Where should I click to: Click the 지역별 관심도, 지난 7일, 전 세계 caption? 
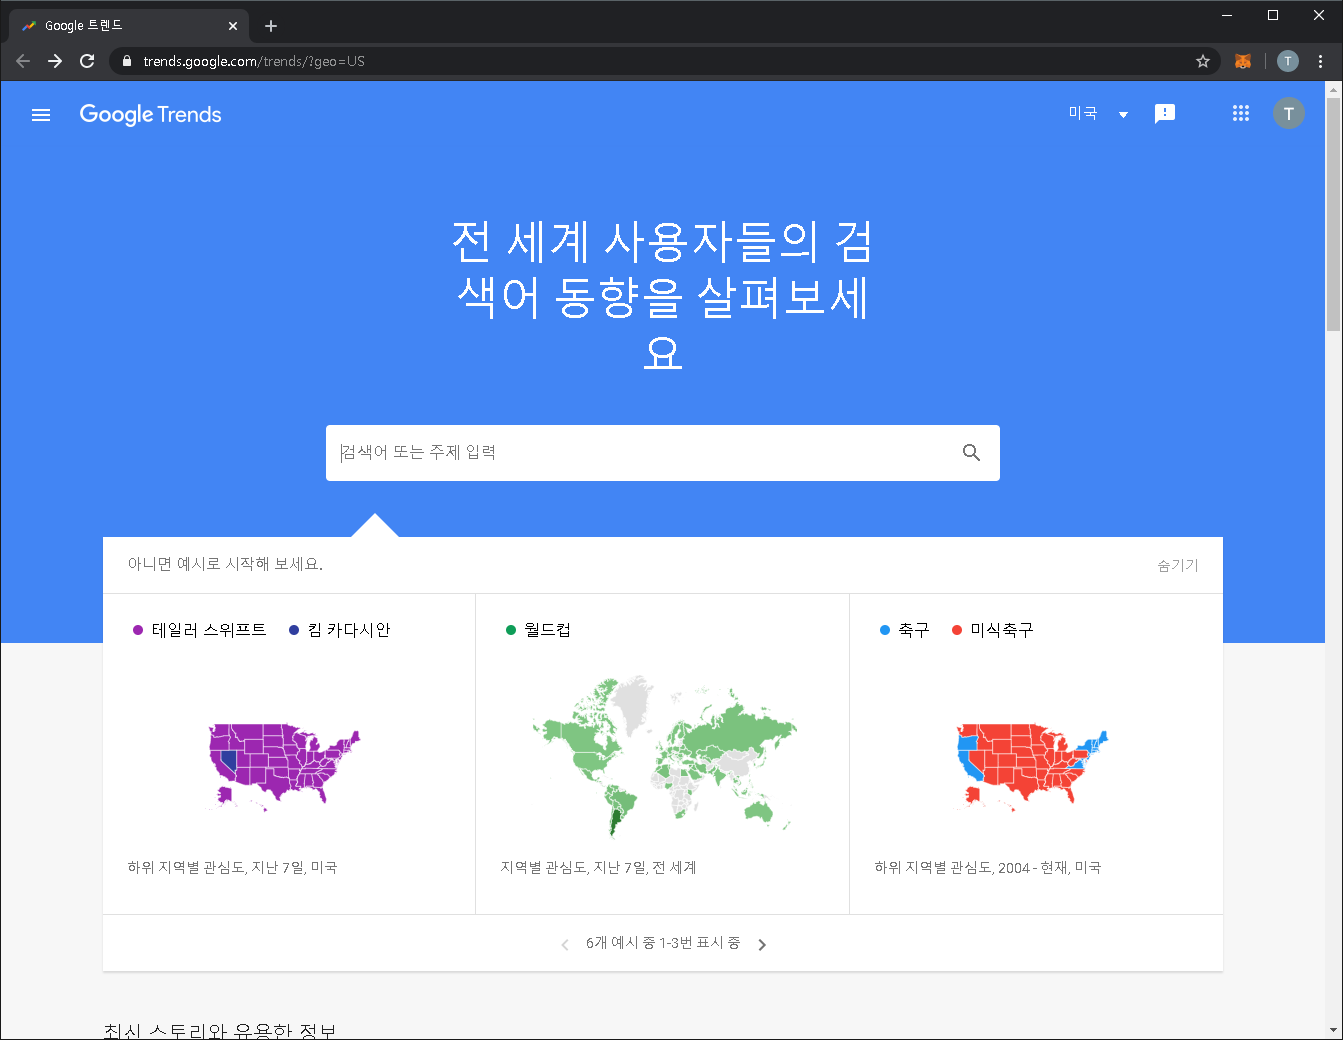[x=598, y=868]
